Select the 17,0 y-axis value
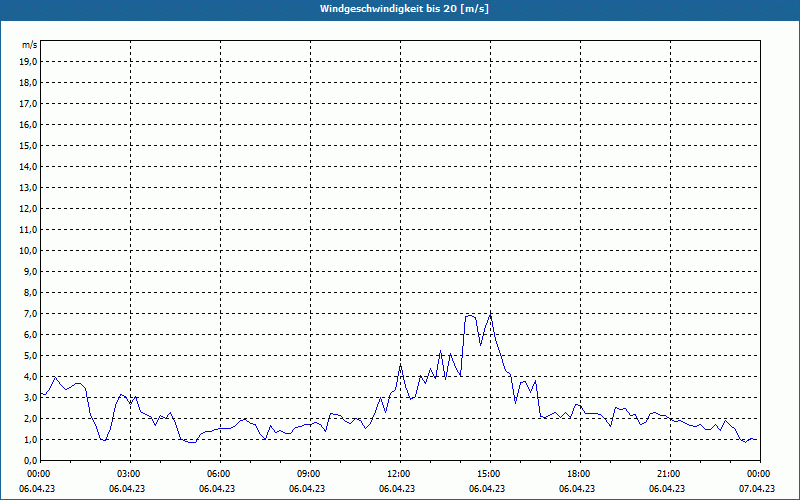Viewport: 800px width, 500px height. (28, 104)
